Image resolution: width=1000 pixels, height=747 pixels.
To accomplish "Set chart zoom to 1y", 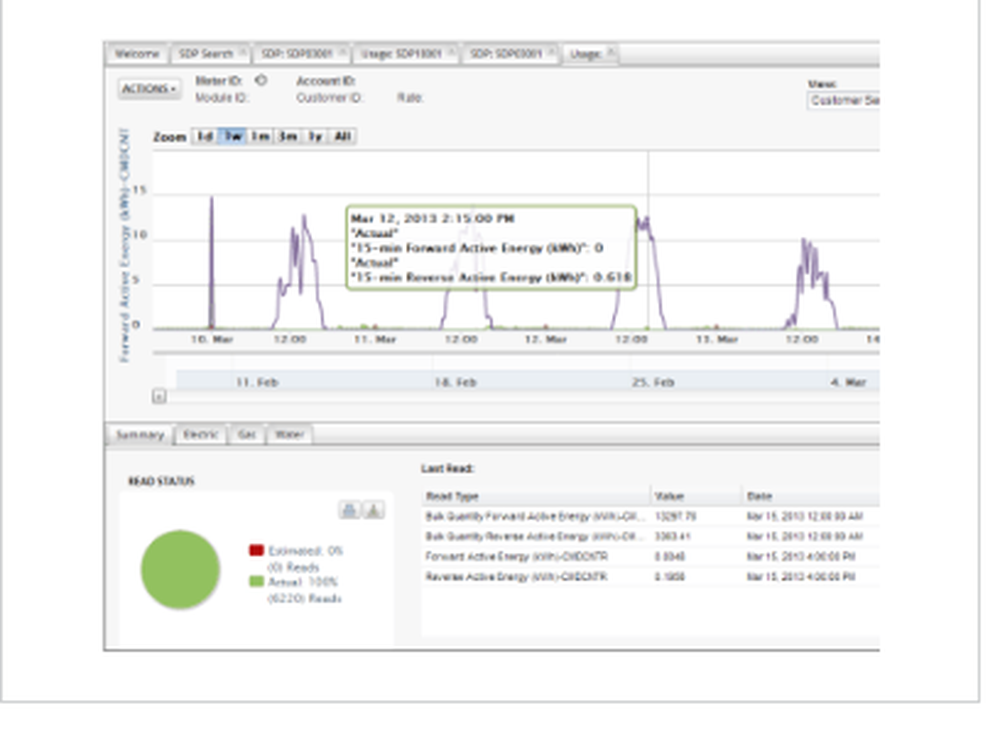I will (315, 136).
